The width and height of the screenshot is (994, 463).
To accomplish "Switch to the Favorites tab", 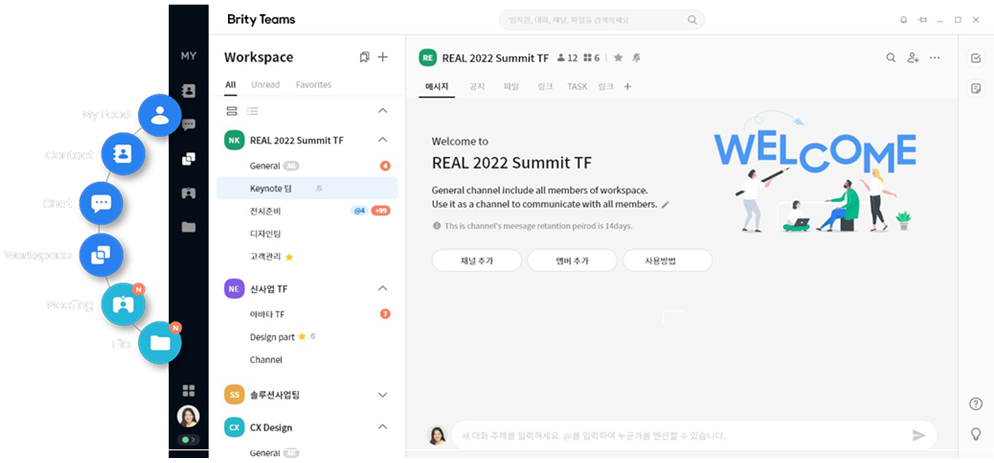I will point(313,84).
